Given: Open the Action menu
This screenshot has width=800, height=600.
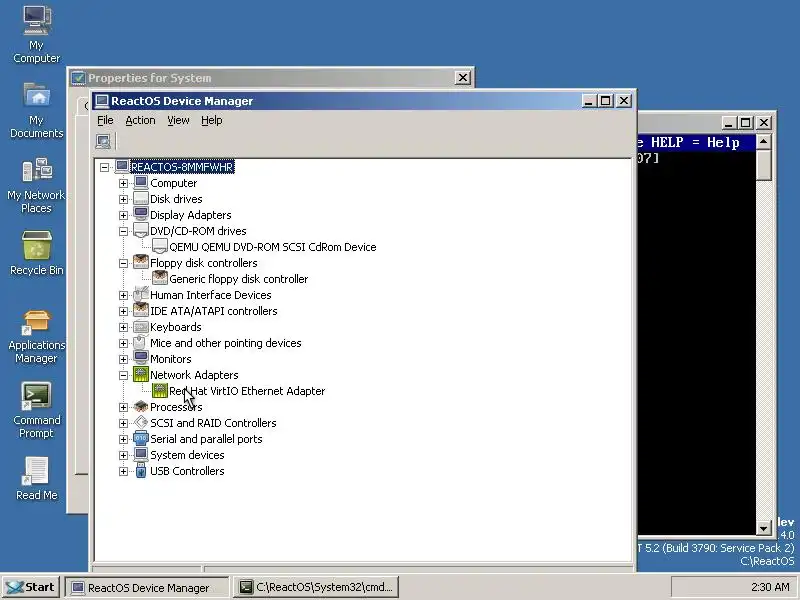Looking at the screenshot, I should coord(140,120).
